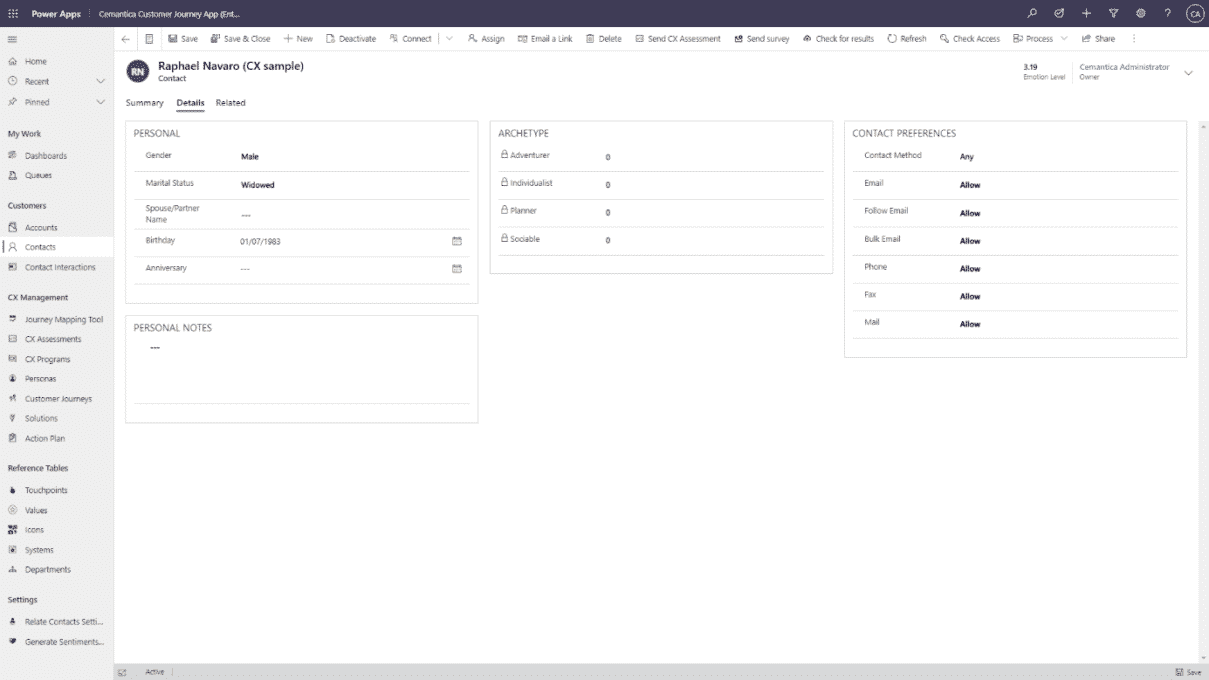The image size is (1209, 680).
Task: Open Generate Sentiments in Settings
Action: click(57, 642)
